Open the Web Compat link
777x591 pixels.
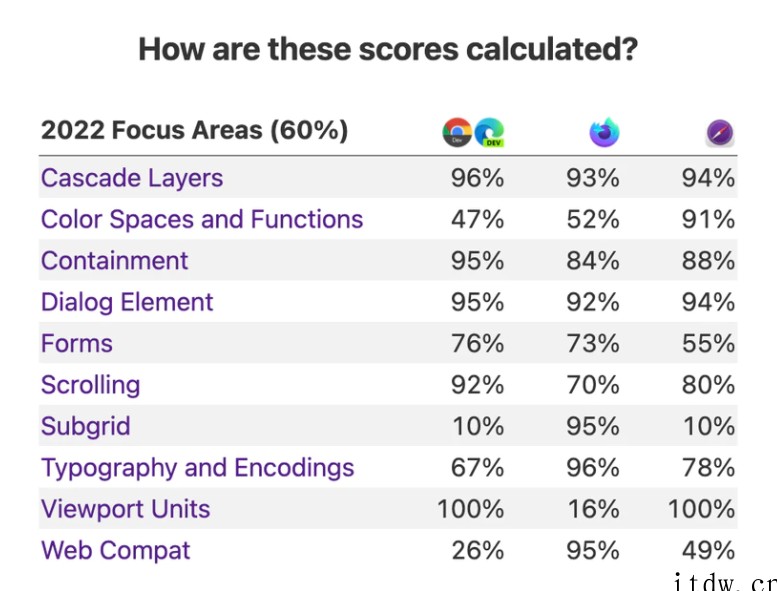pos(115,550)
